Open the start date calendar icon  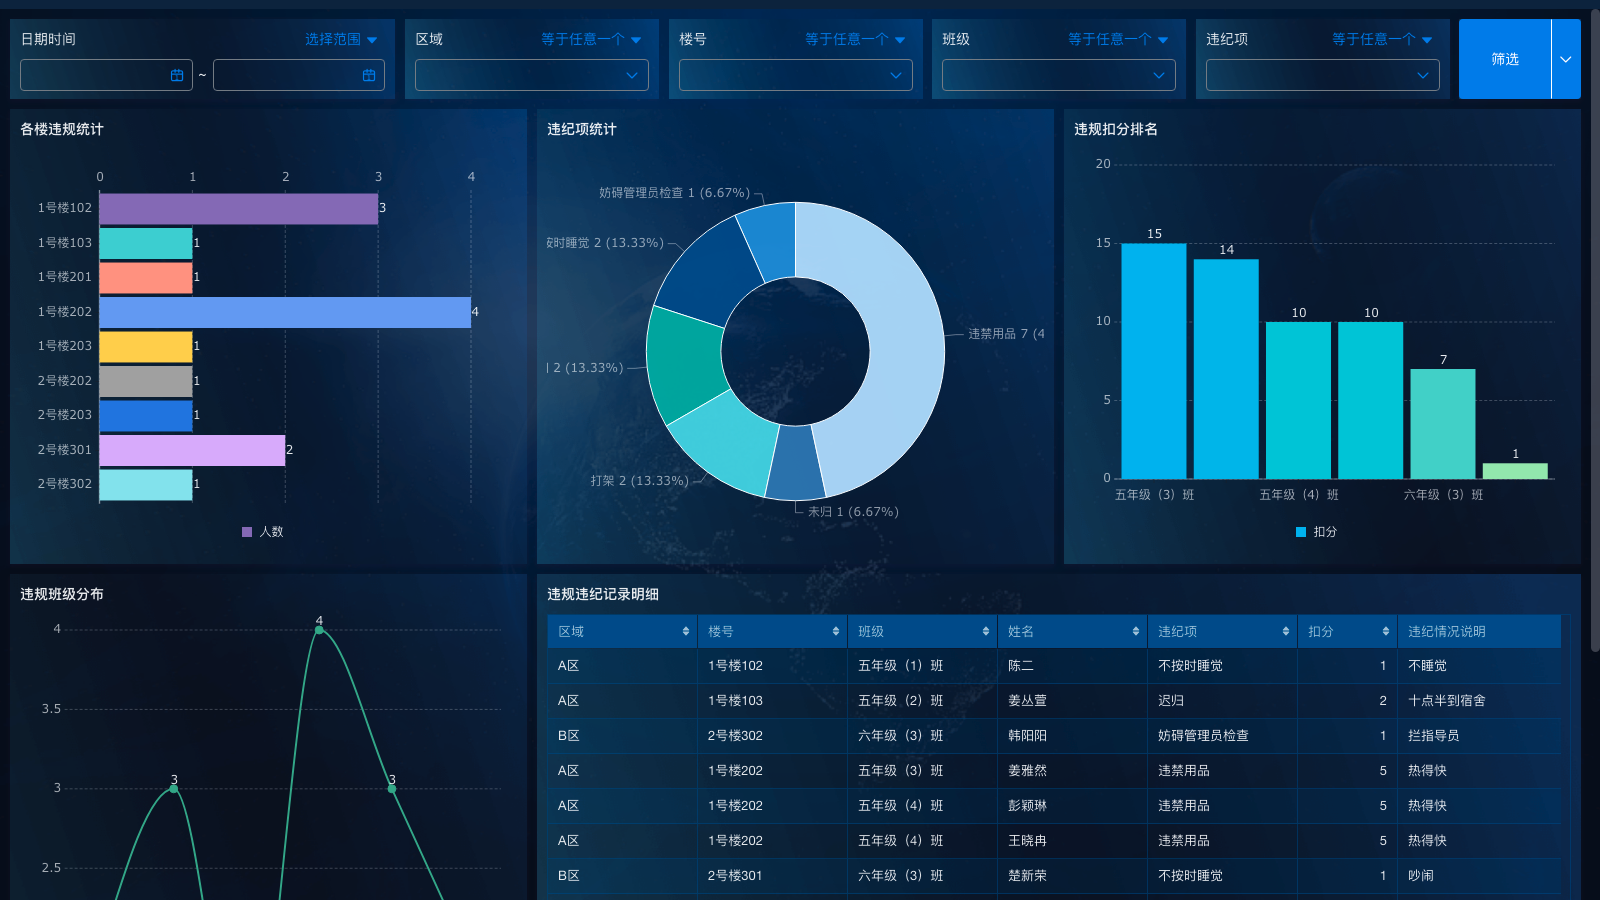click(177, 75)
